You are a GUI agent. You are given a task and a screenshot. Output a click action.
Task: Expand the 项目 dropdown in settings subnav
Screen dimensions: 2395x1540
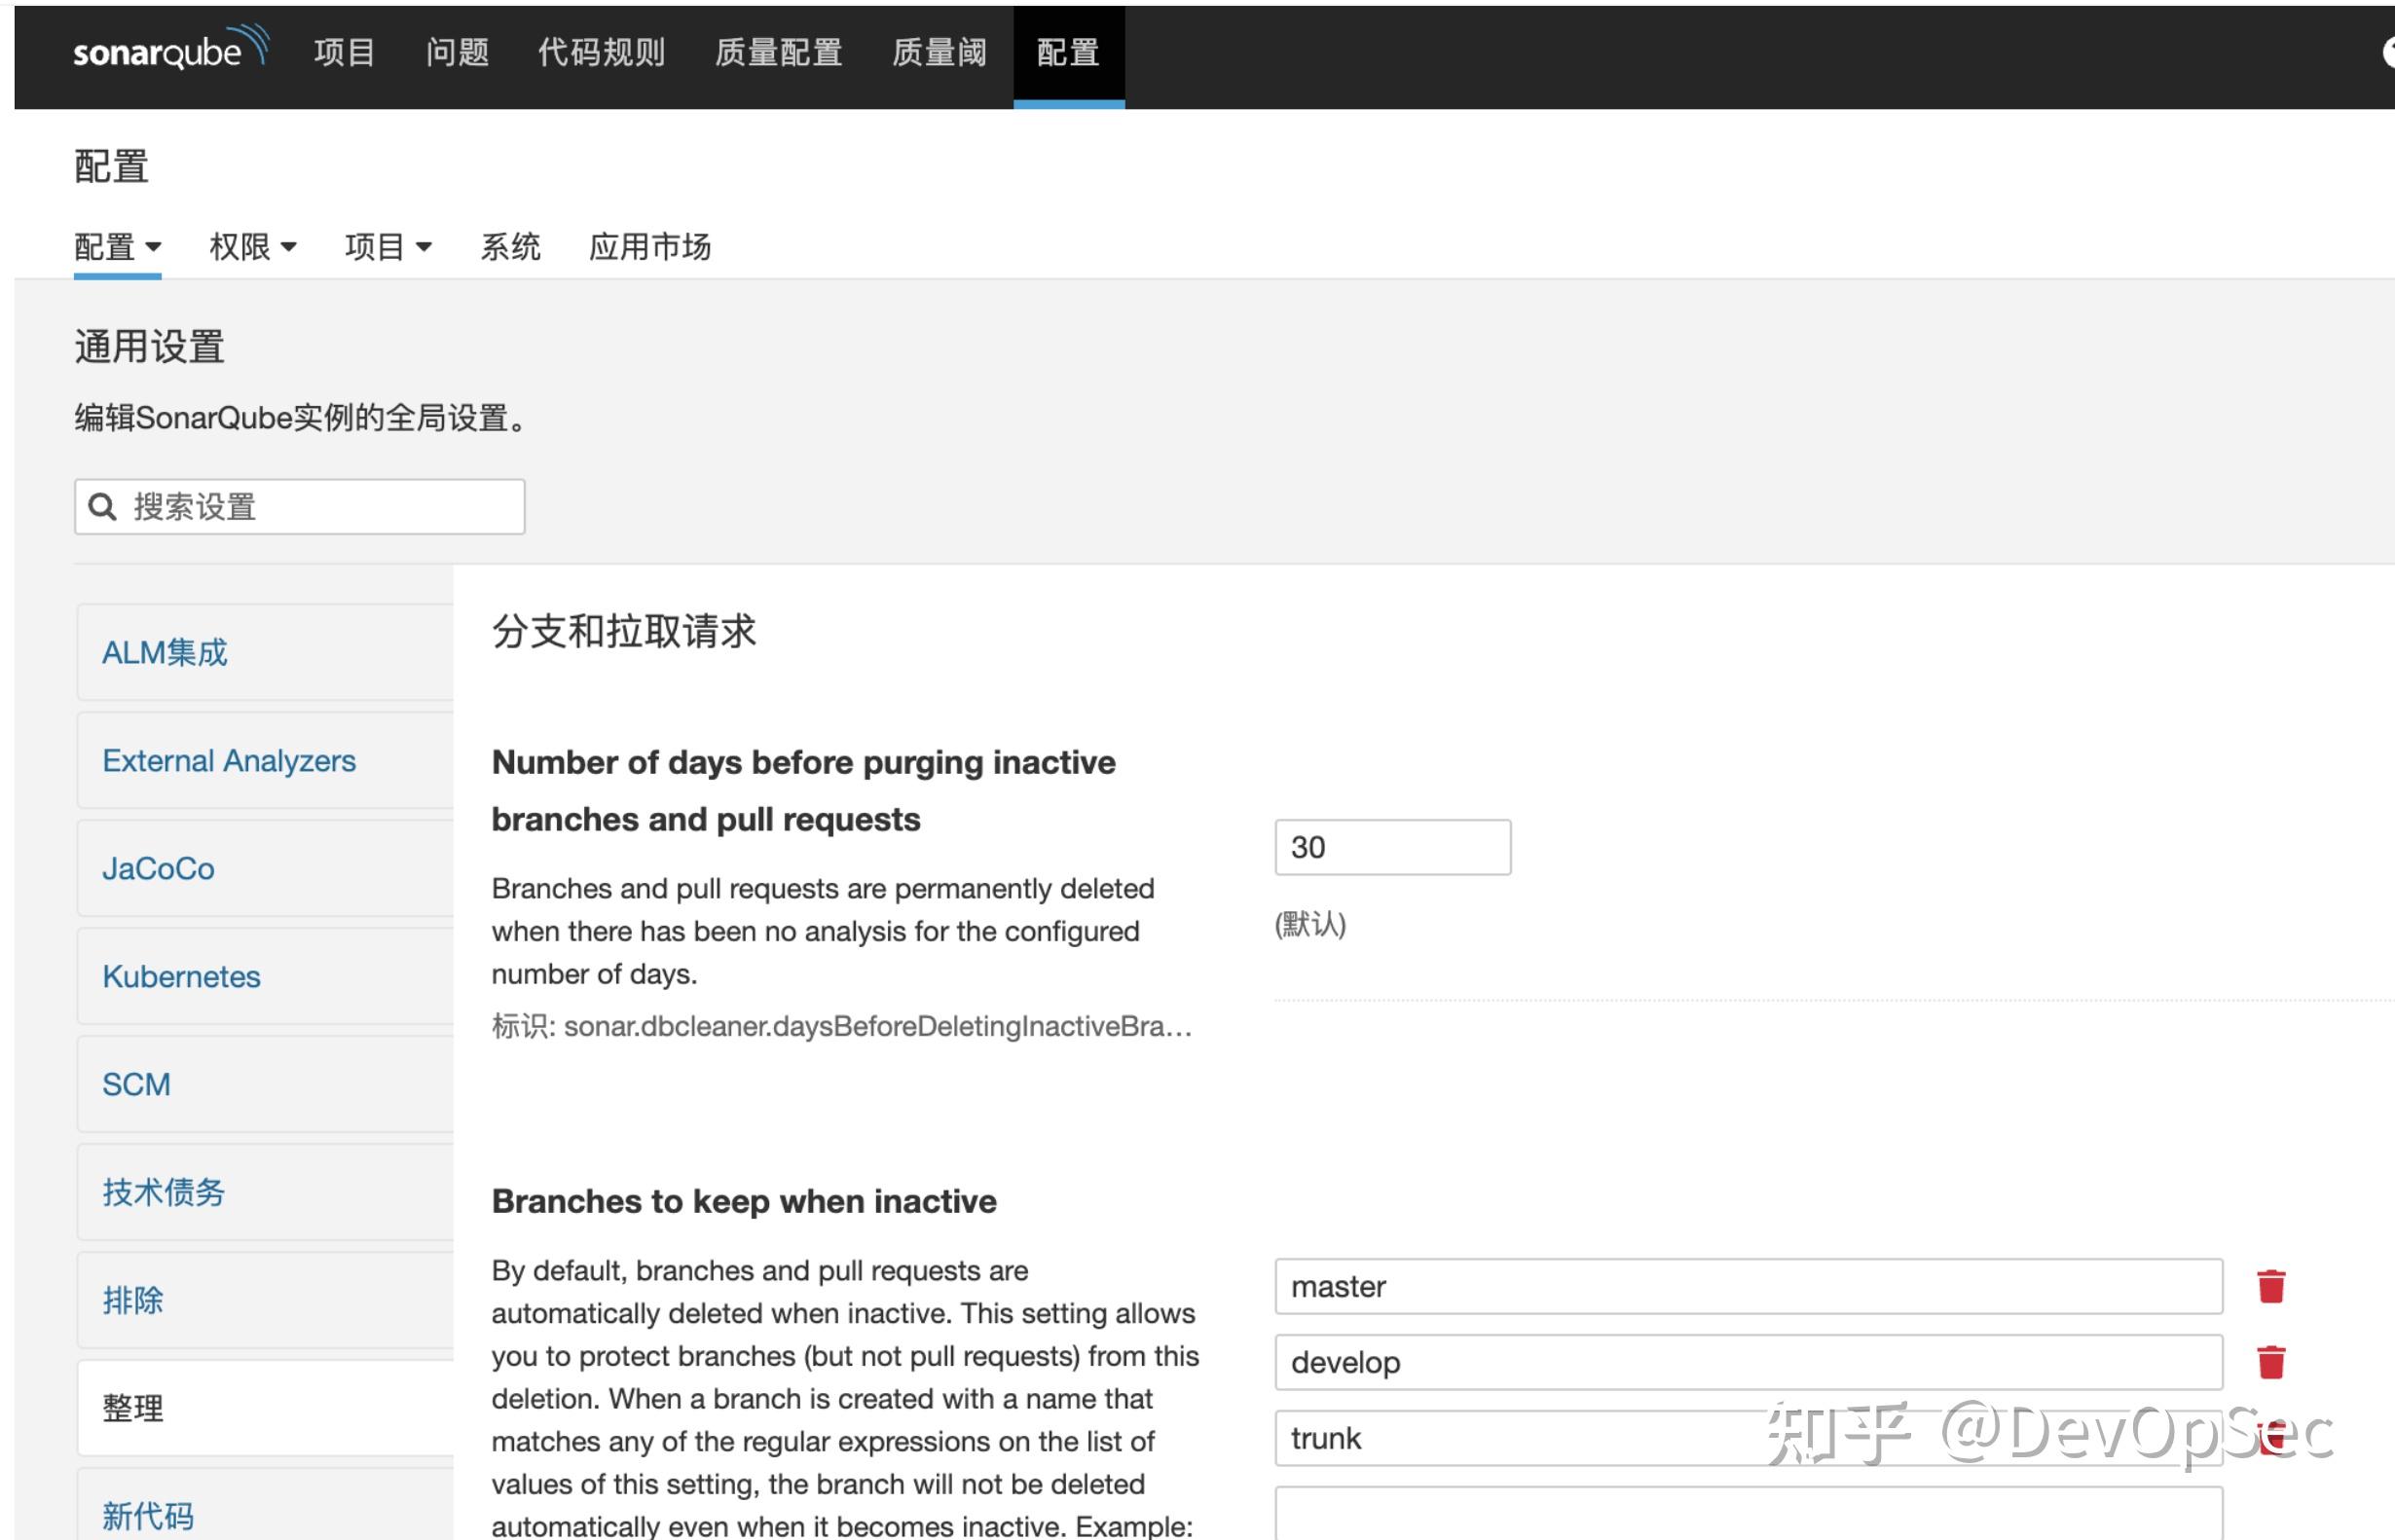point(388,246)
